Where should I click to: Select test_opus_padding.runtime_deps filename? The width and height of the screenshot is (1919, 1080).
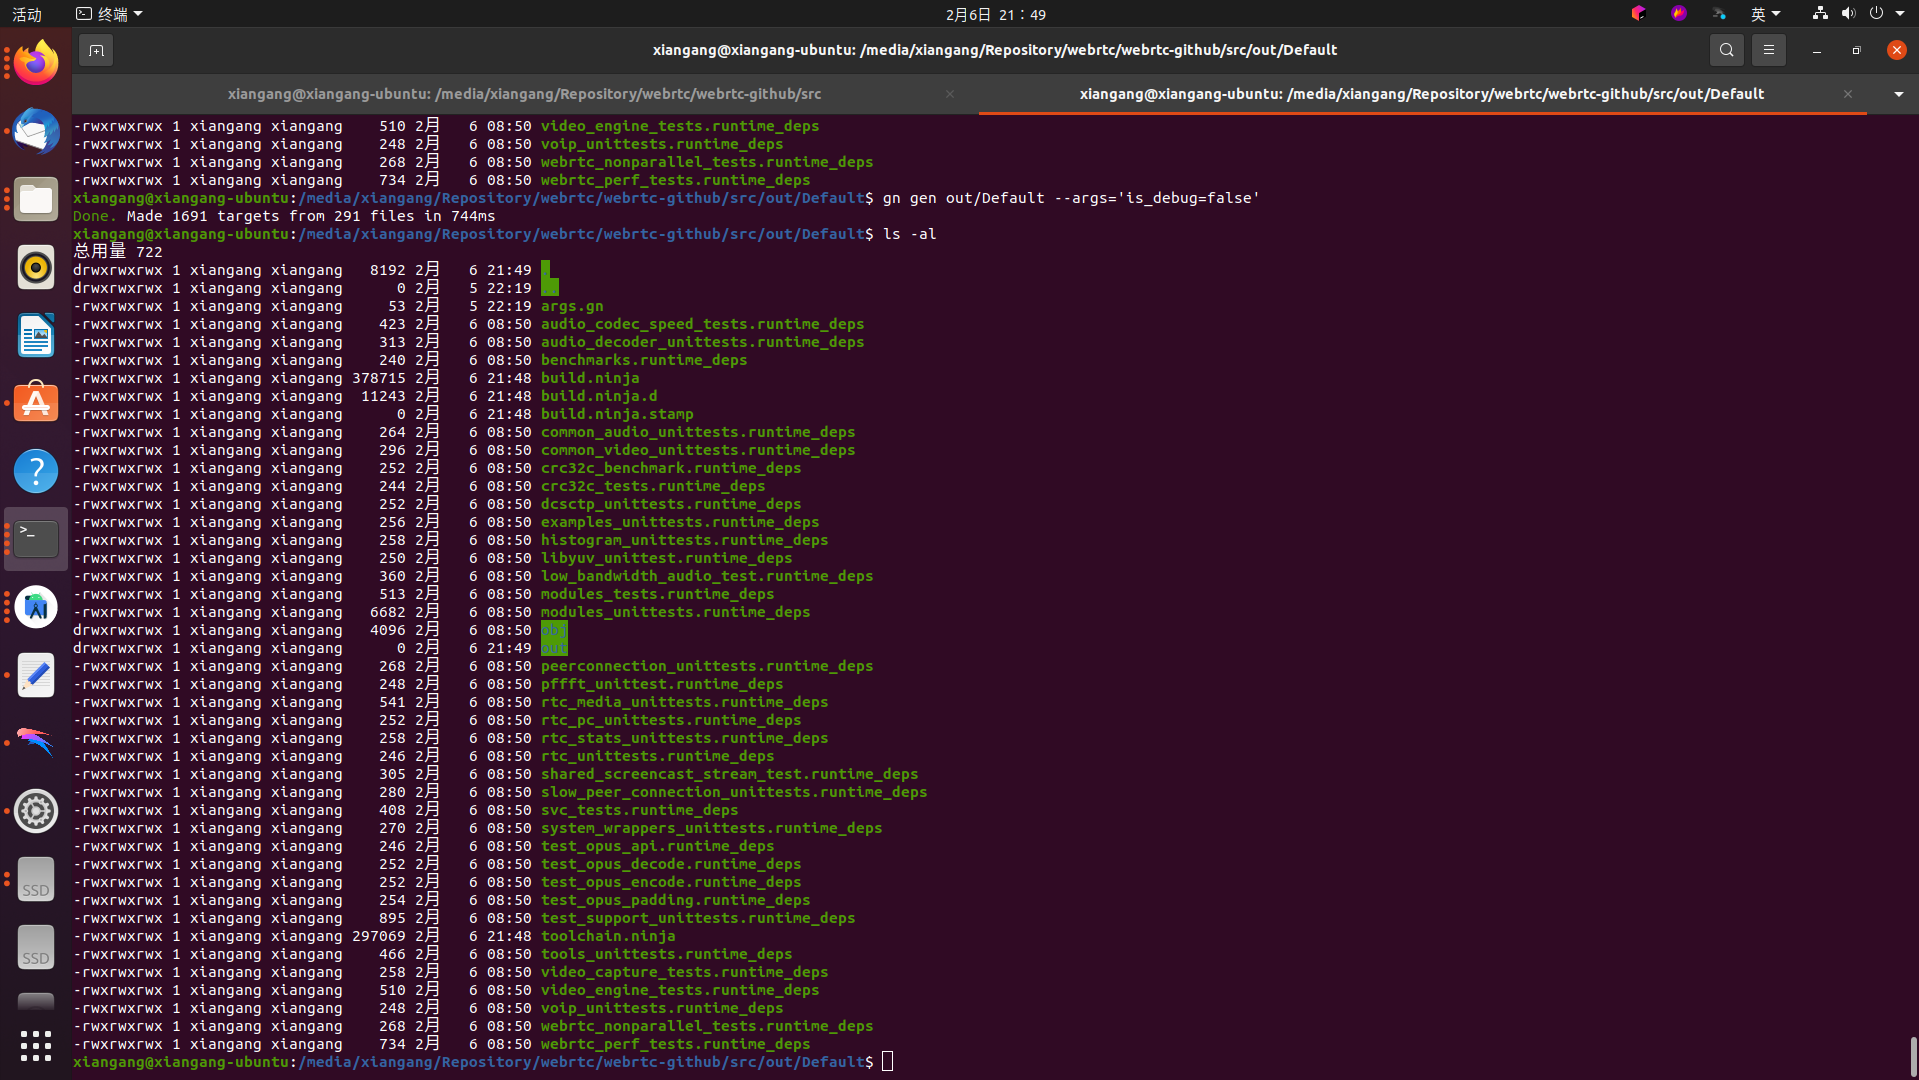(x=675, y=900)
